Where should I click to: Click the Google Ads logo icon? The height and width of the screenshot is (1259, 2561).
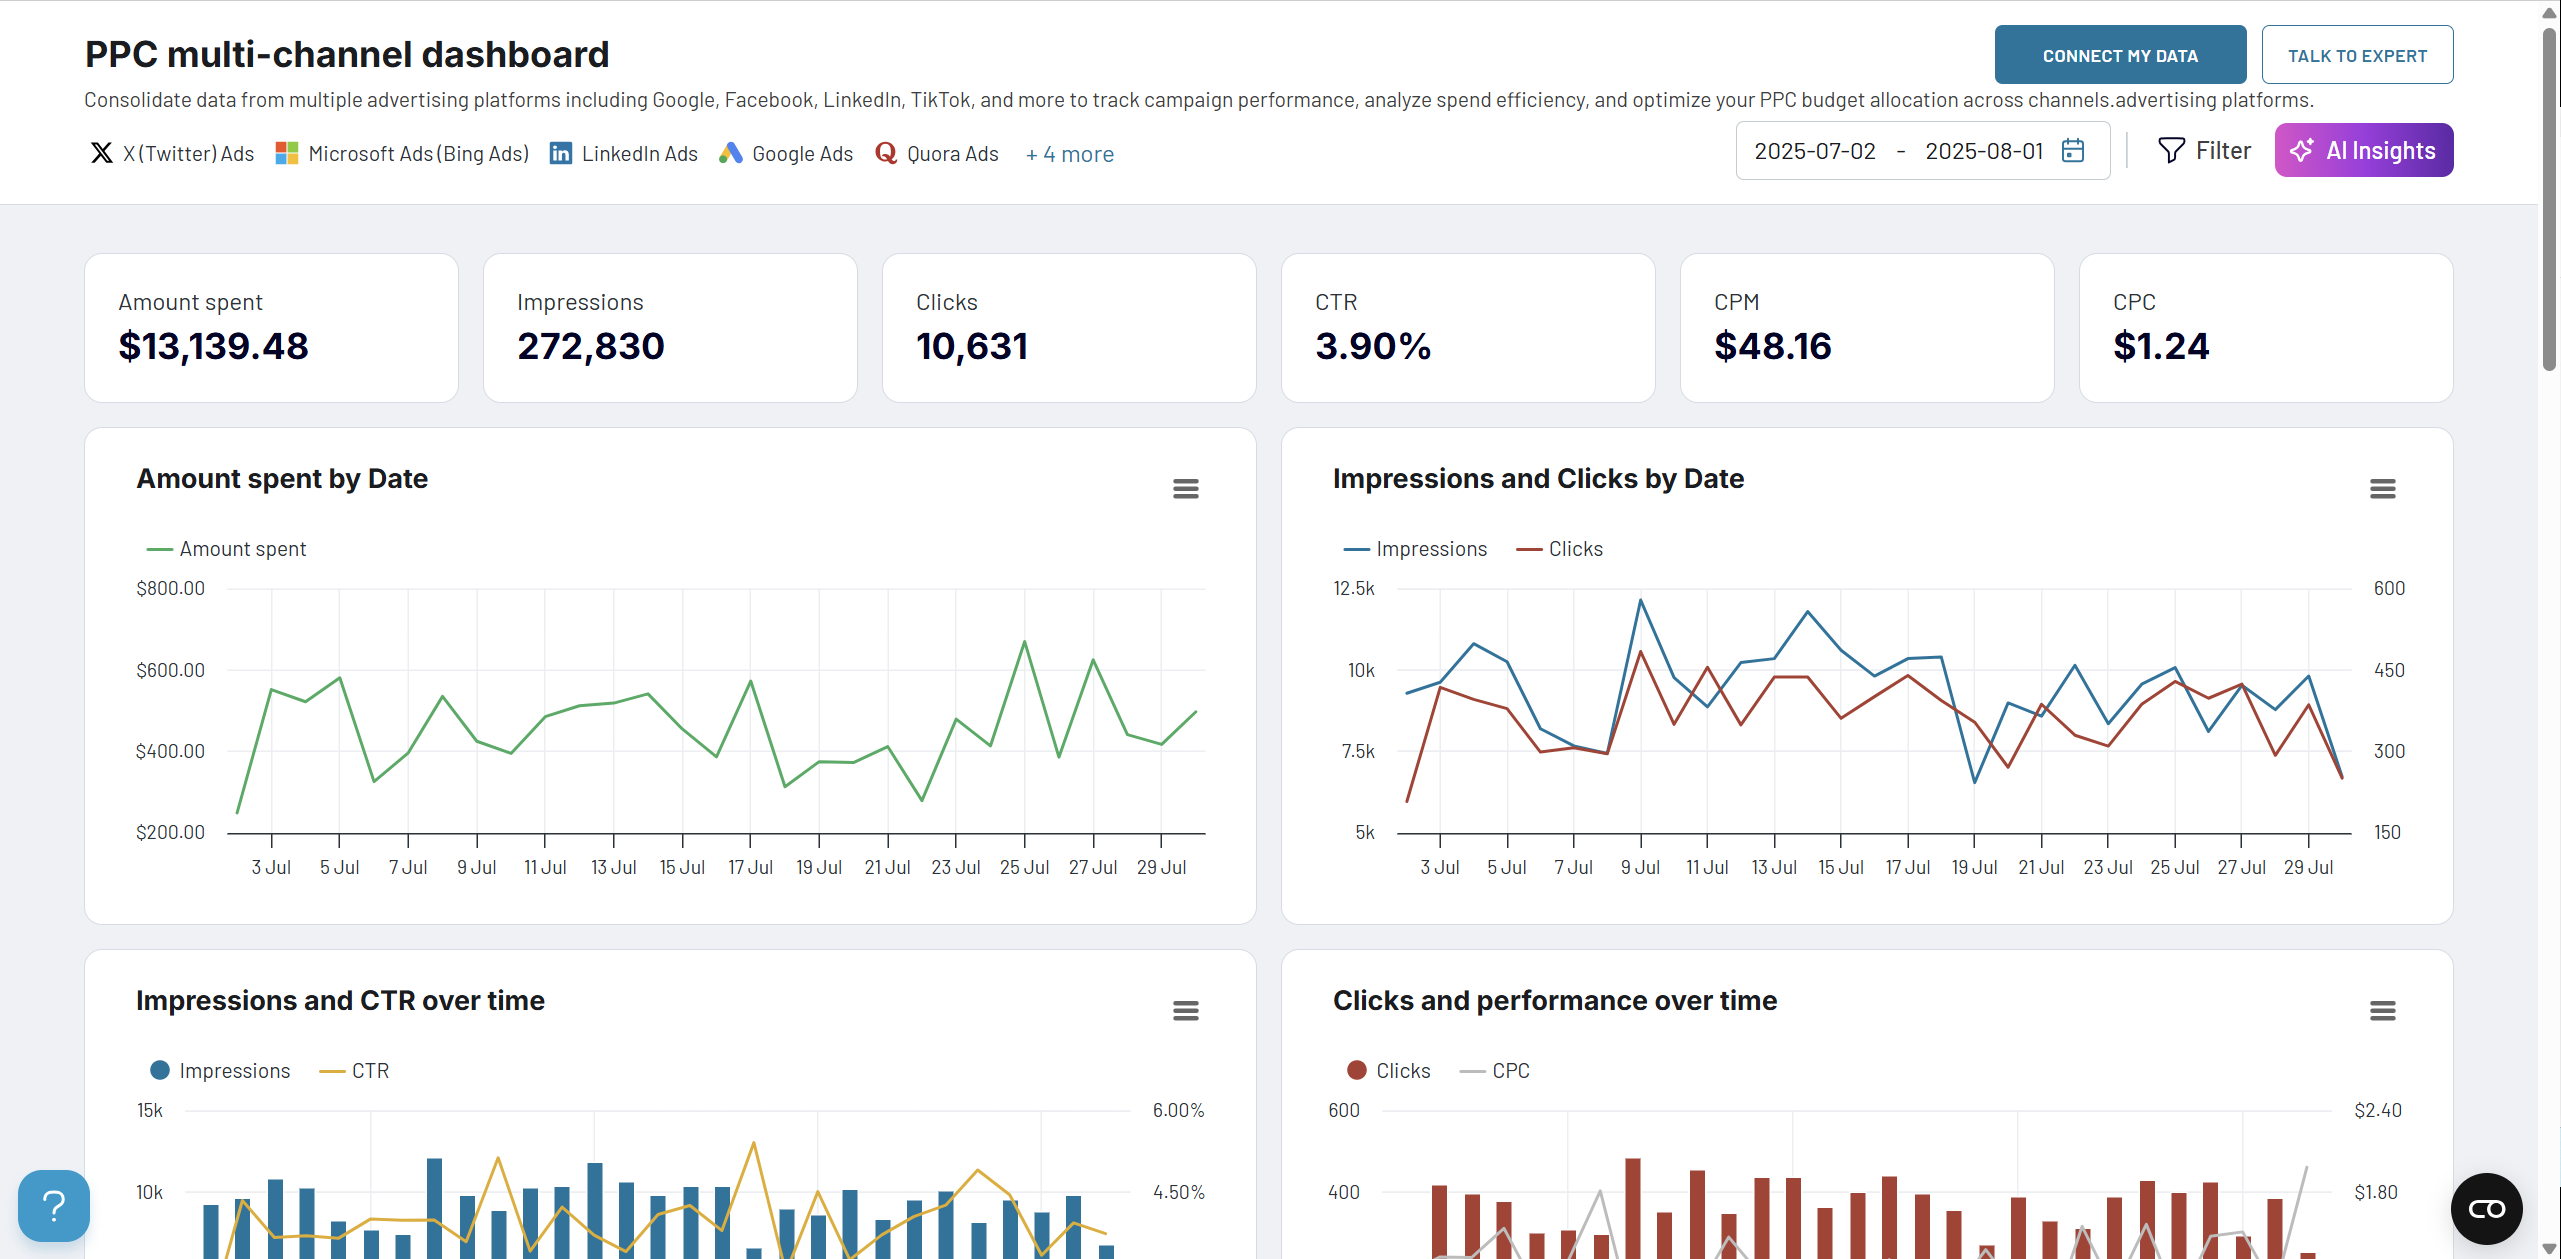coord(731,153)
